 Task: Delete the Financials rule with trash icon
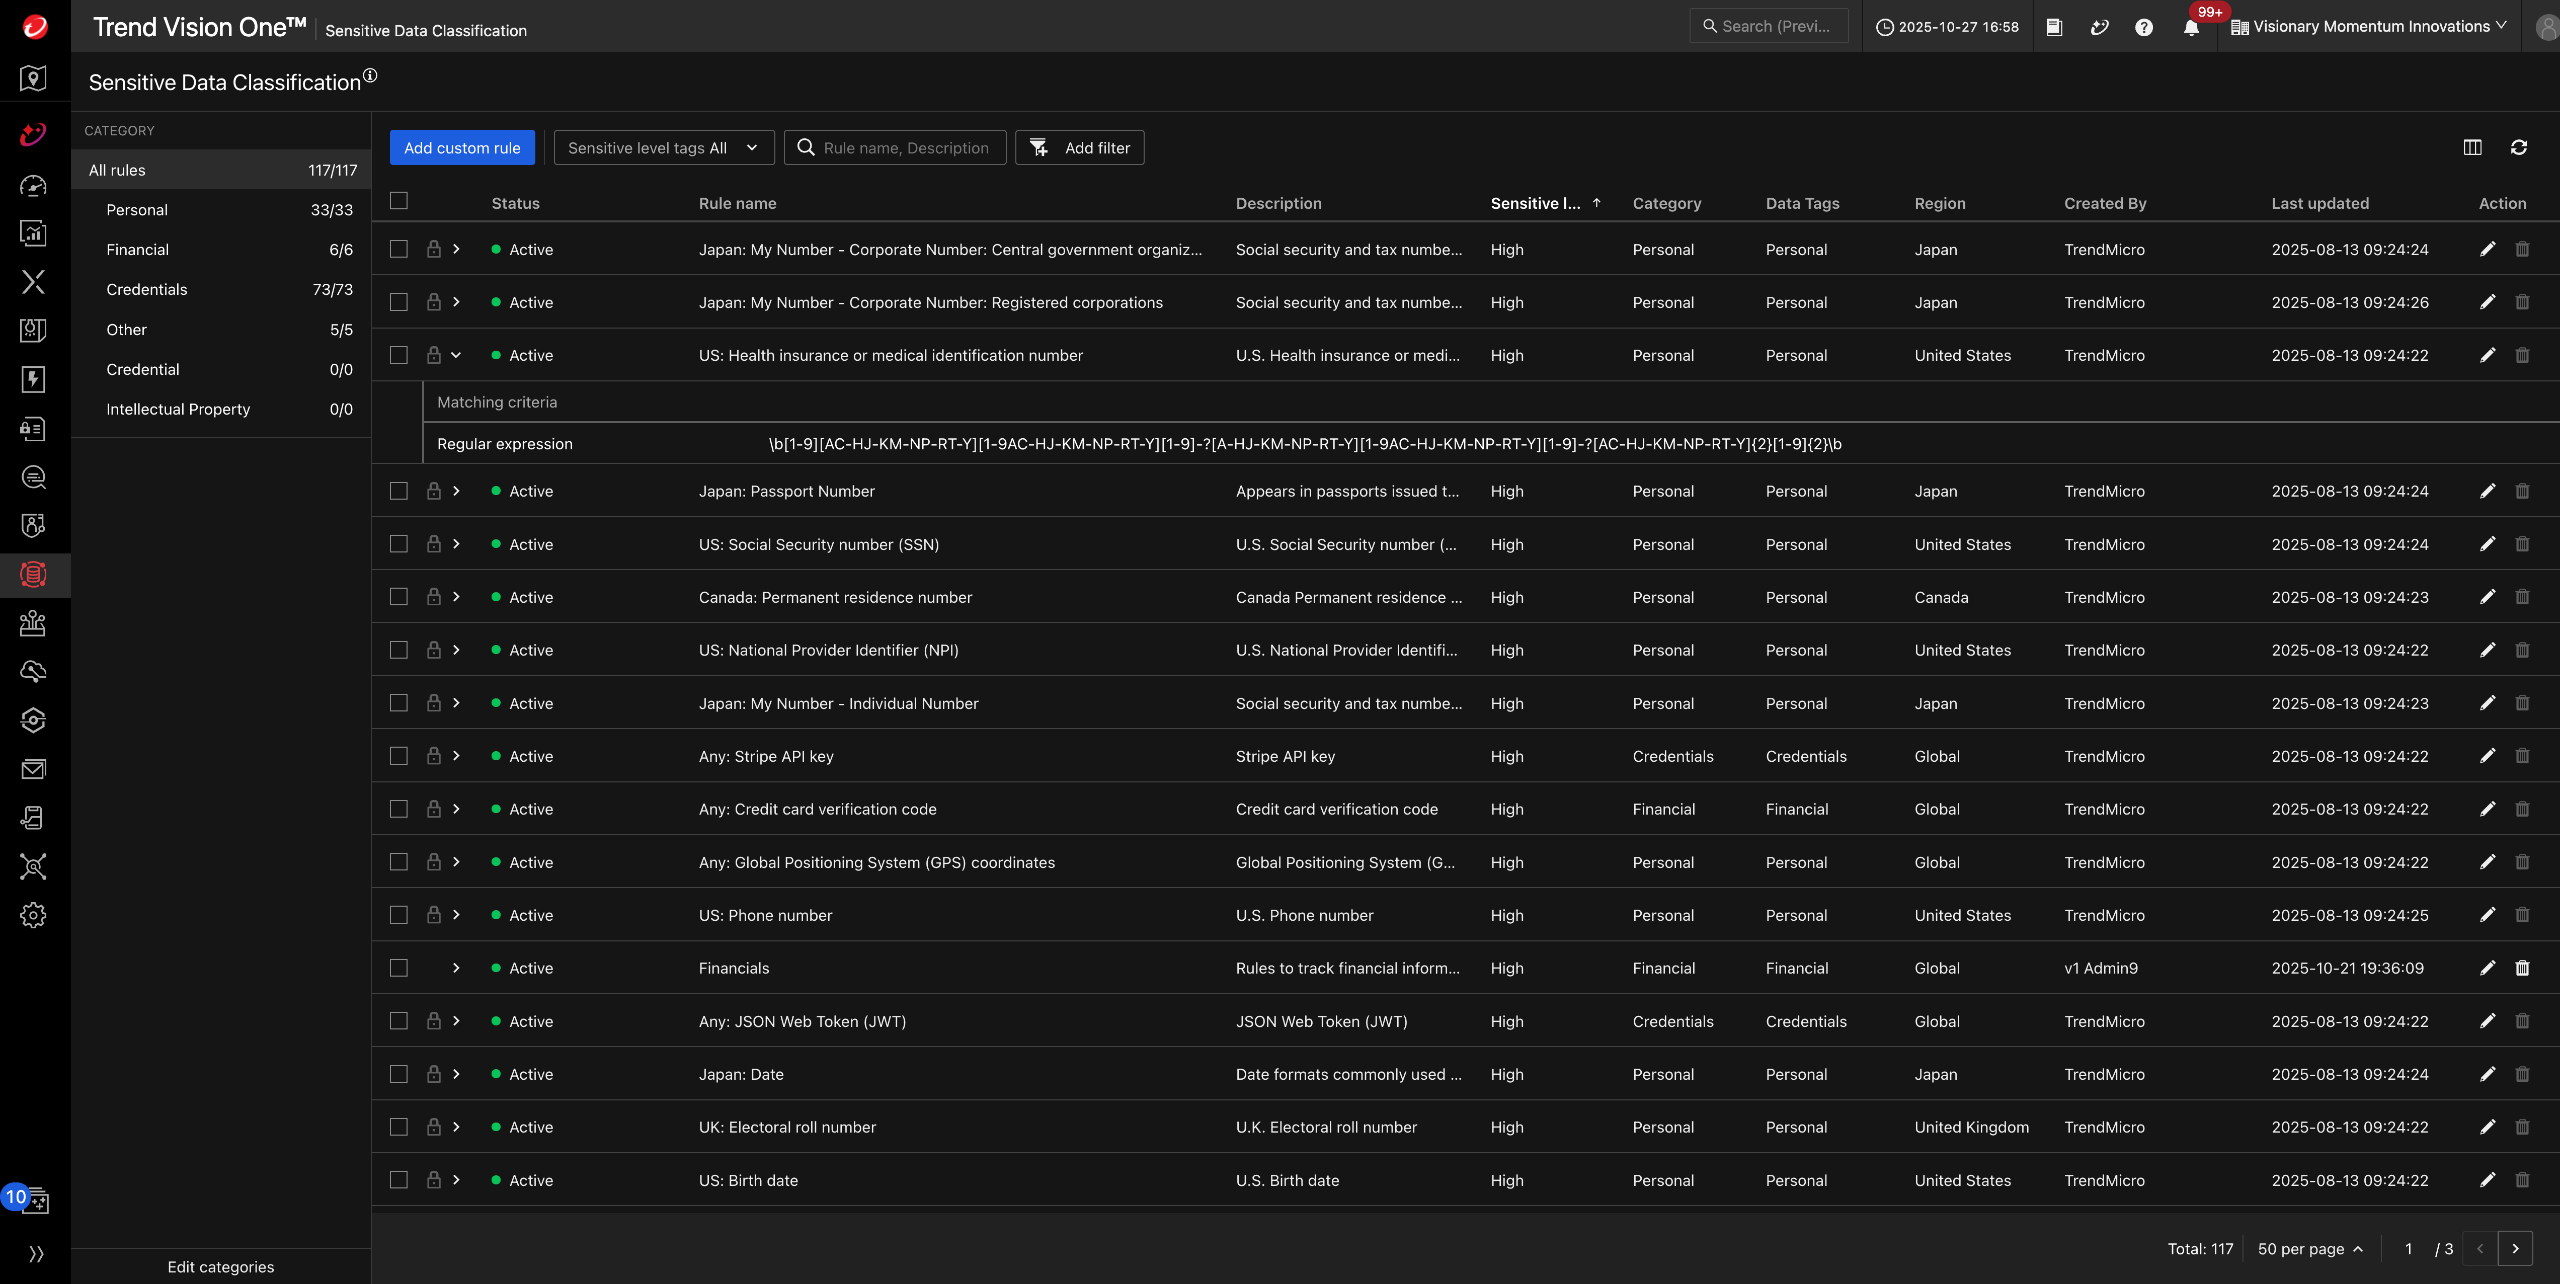pyautogui.click(x=2522, y=968)
